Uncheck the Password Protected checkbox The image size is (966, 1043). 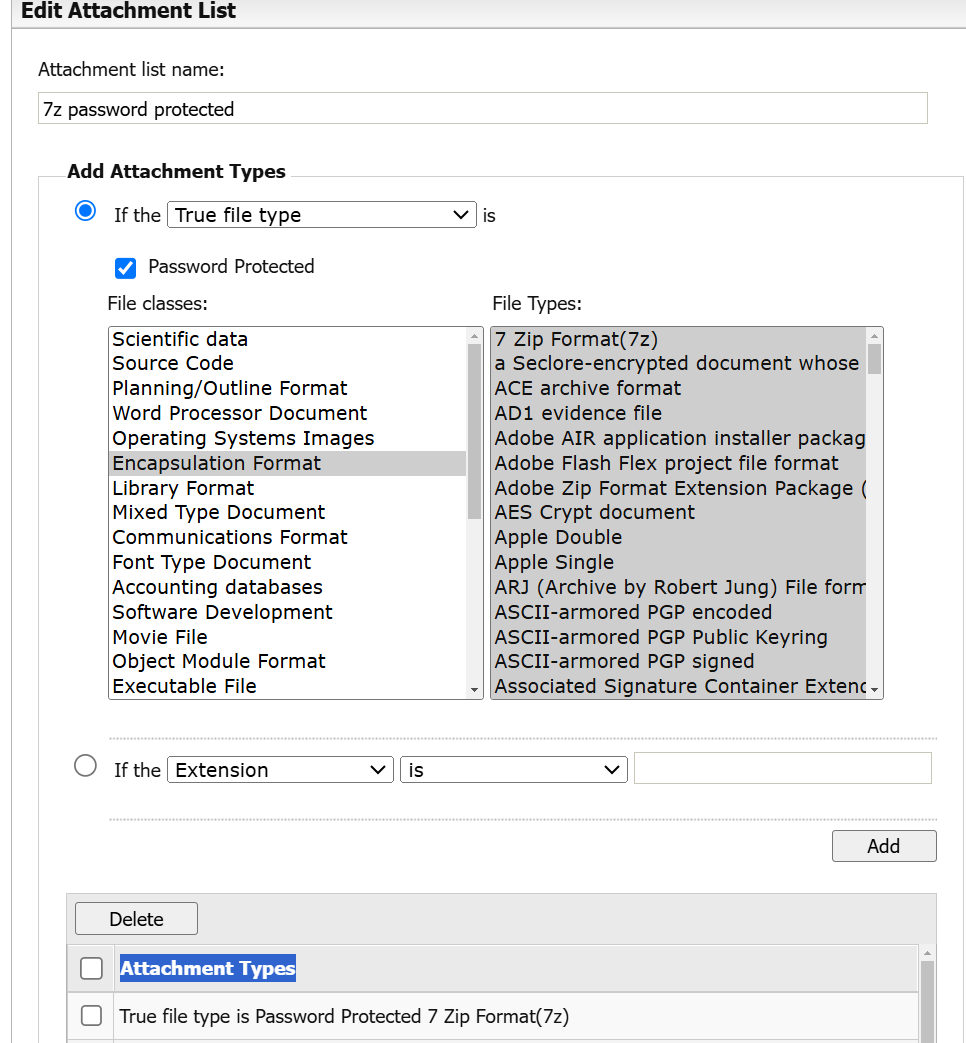(126, 268)
